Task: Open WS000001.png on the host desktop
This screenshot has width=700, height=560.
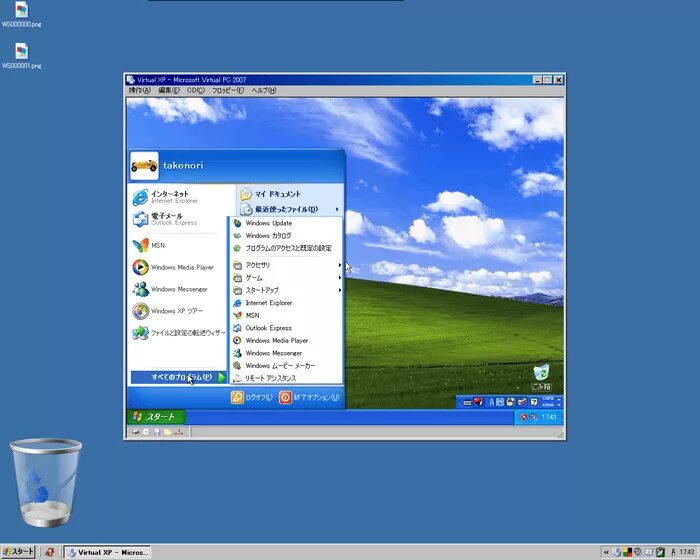Action: [21, 56]
